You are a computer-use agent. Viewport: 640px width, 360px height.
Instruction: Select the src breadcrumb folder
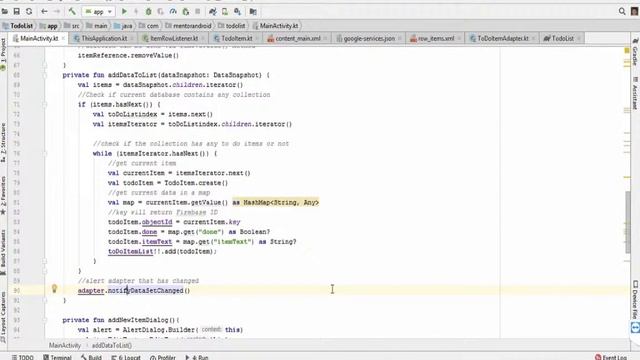(72, 26)
